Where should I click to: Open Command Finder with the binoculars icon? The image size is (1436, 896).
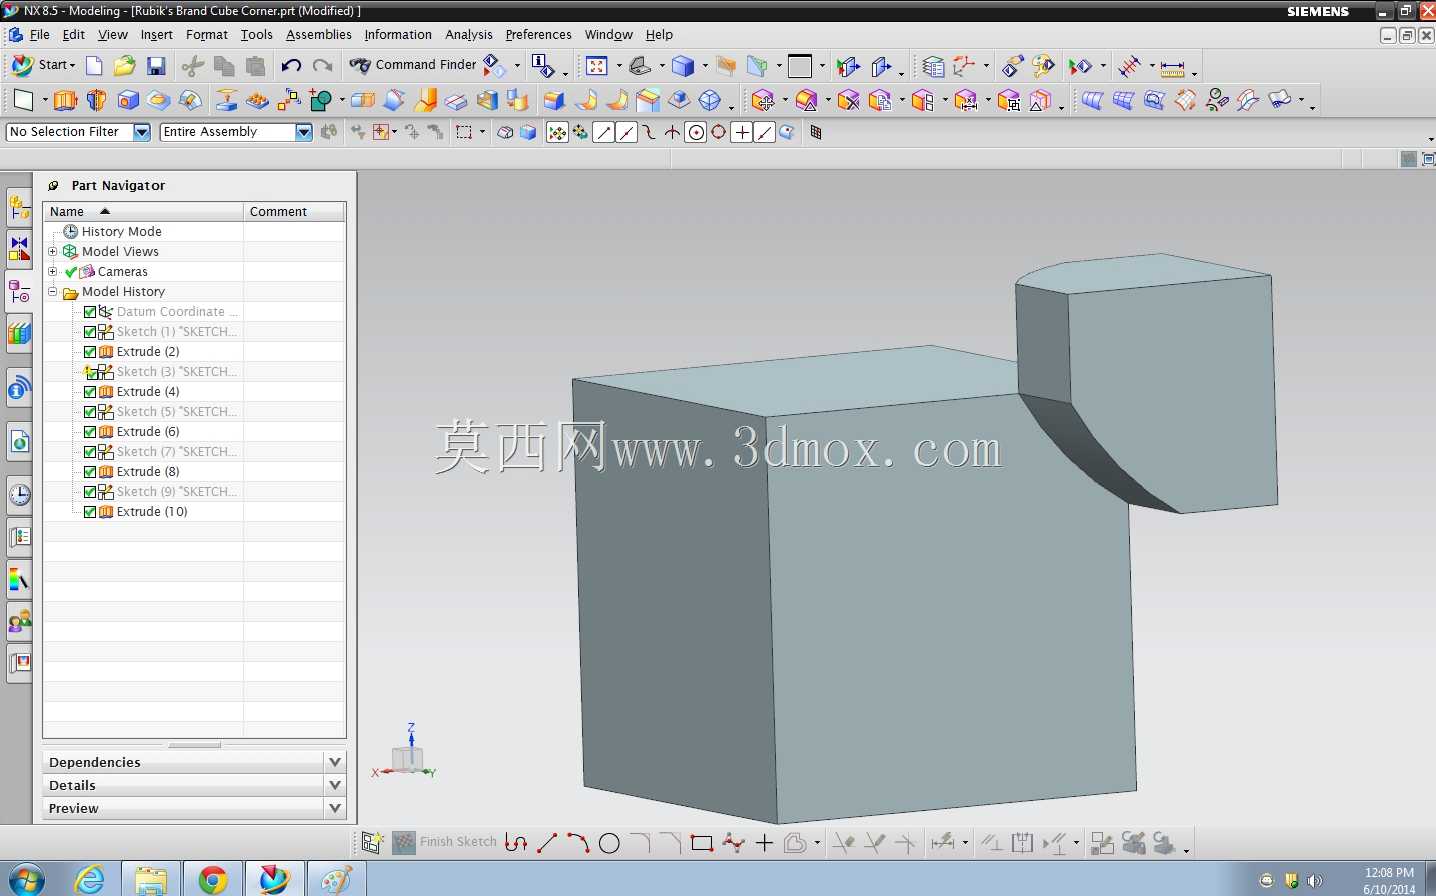(360, 65)
